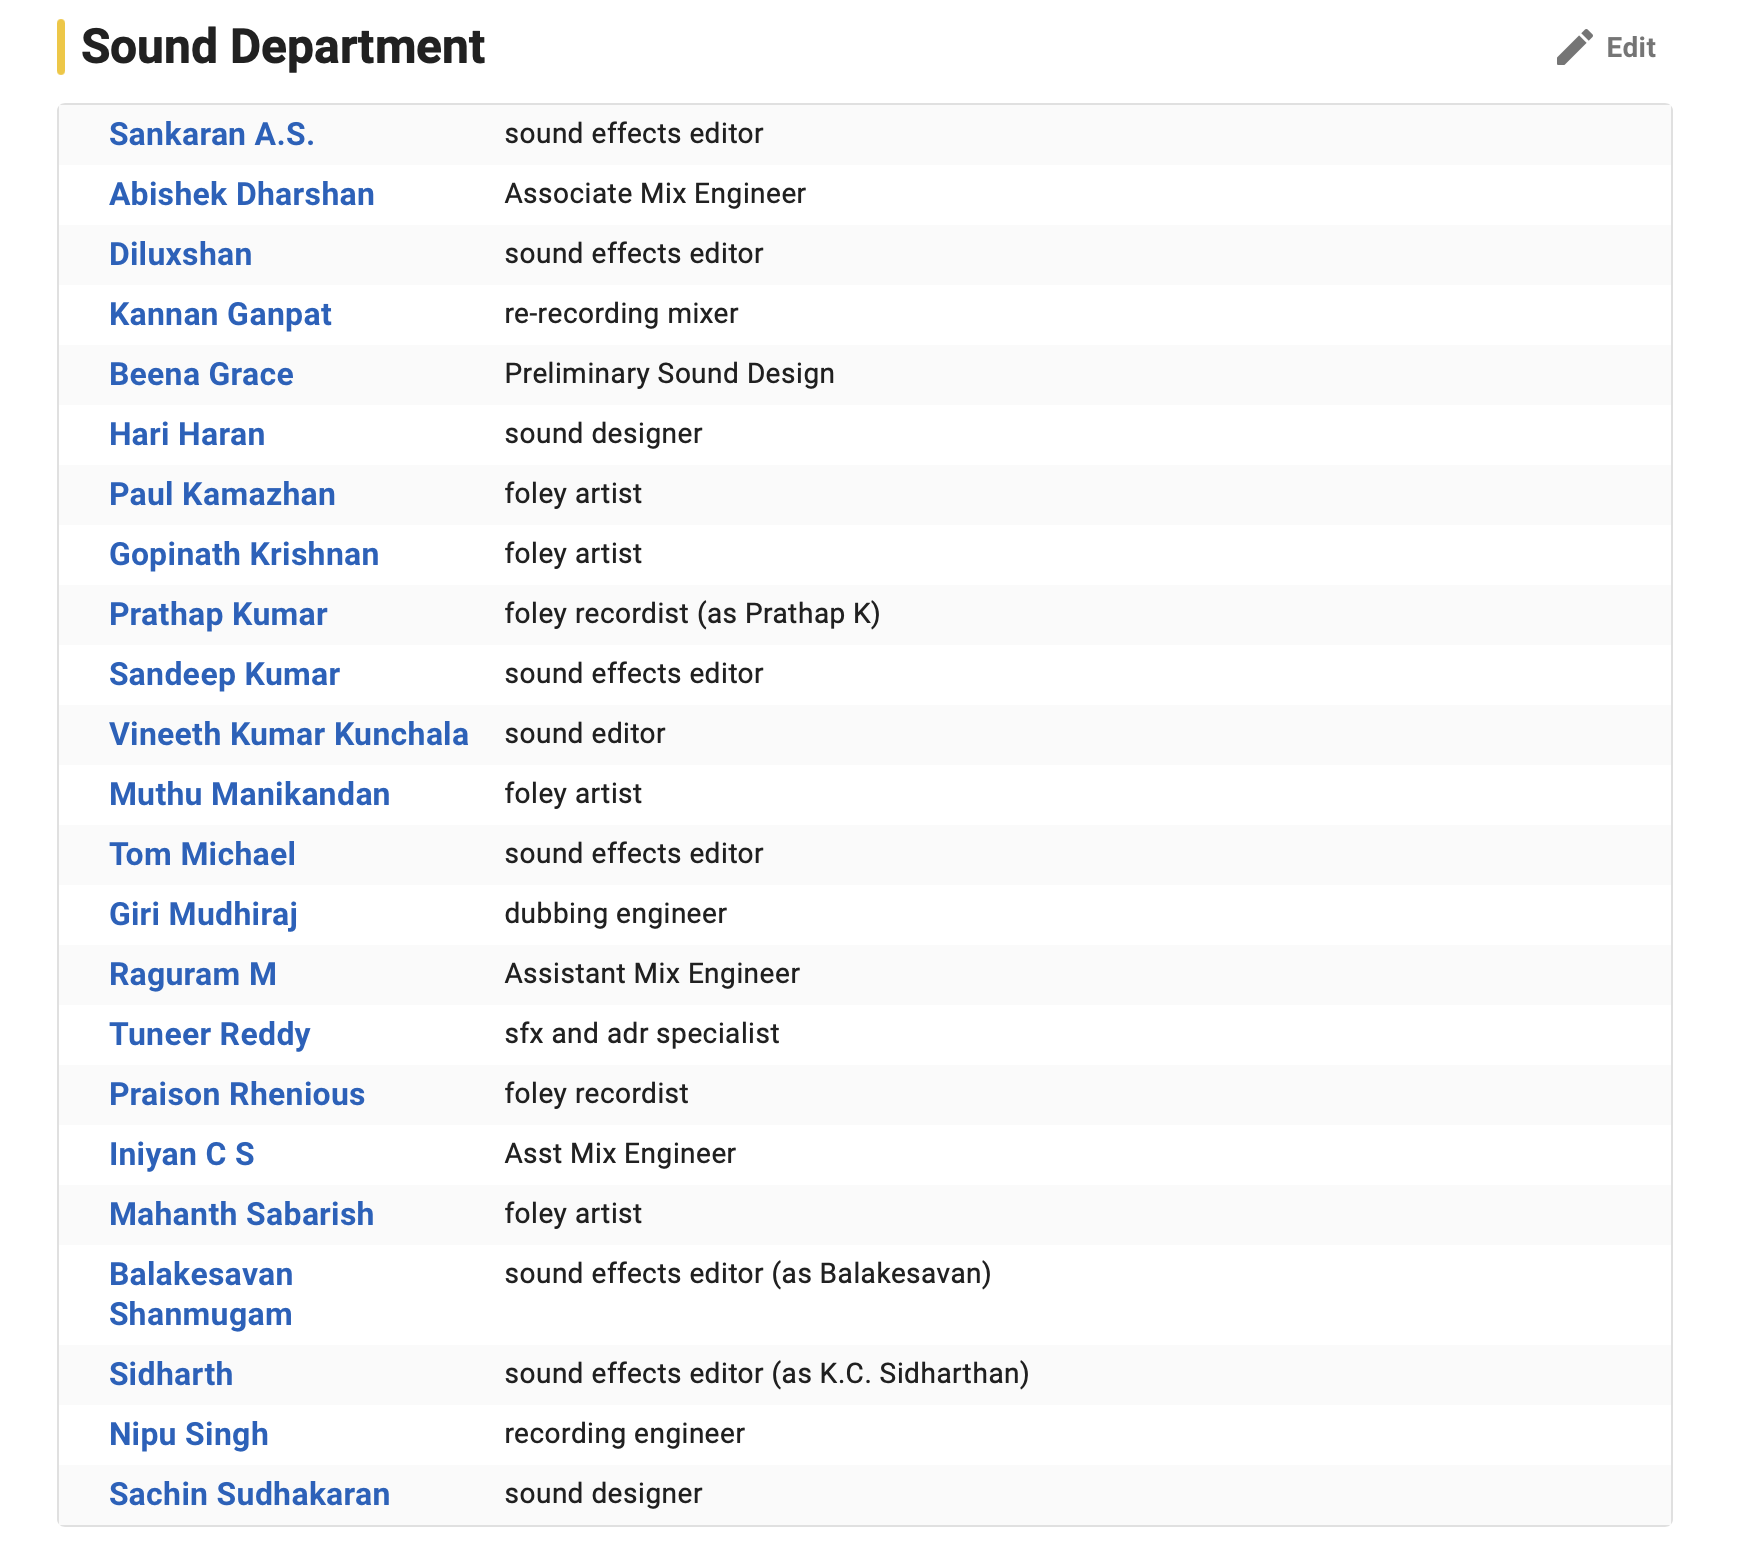1747x1566 pixels.
Task: Click 'Associate Mix Engineer' role text
Action: [655, 194]
